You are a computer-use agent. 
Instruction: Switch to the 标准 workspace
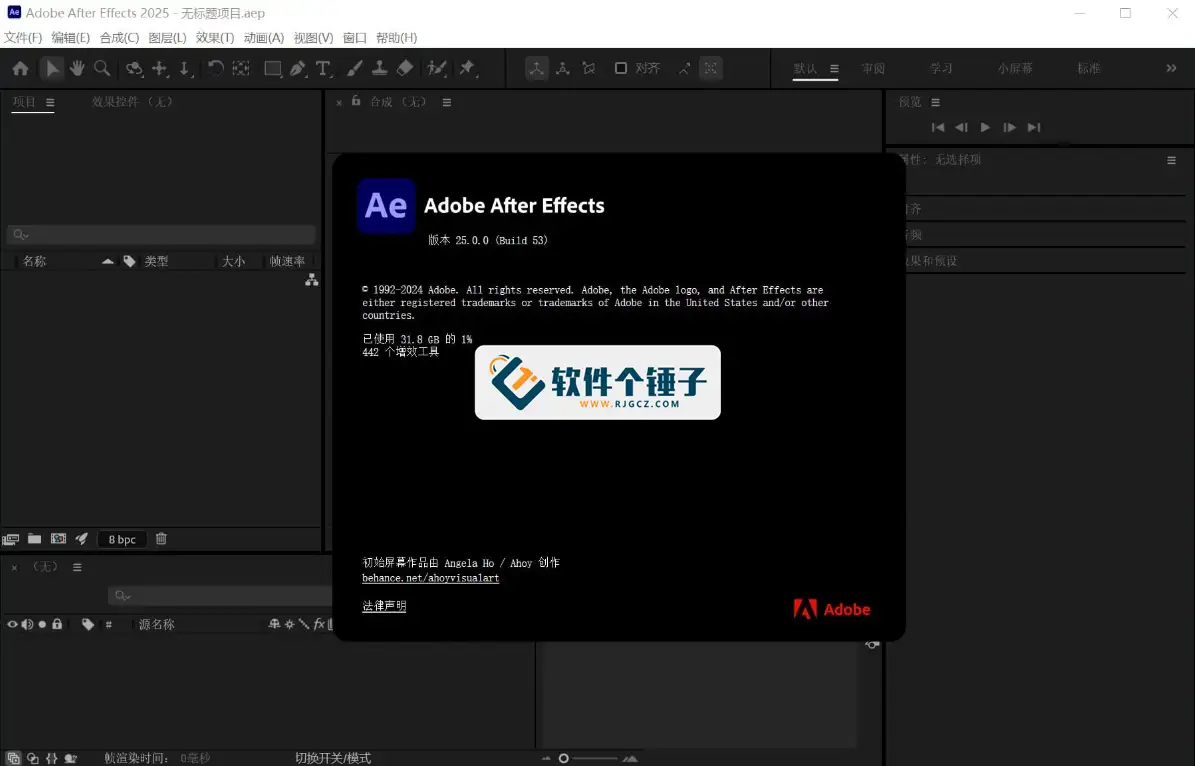click(1088, 69)
